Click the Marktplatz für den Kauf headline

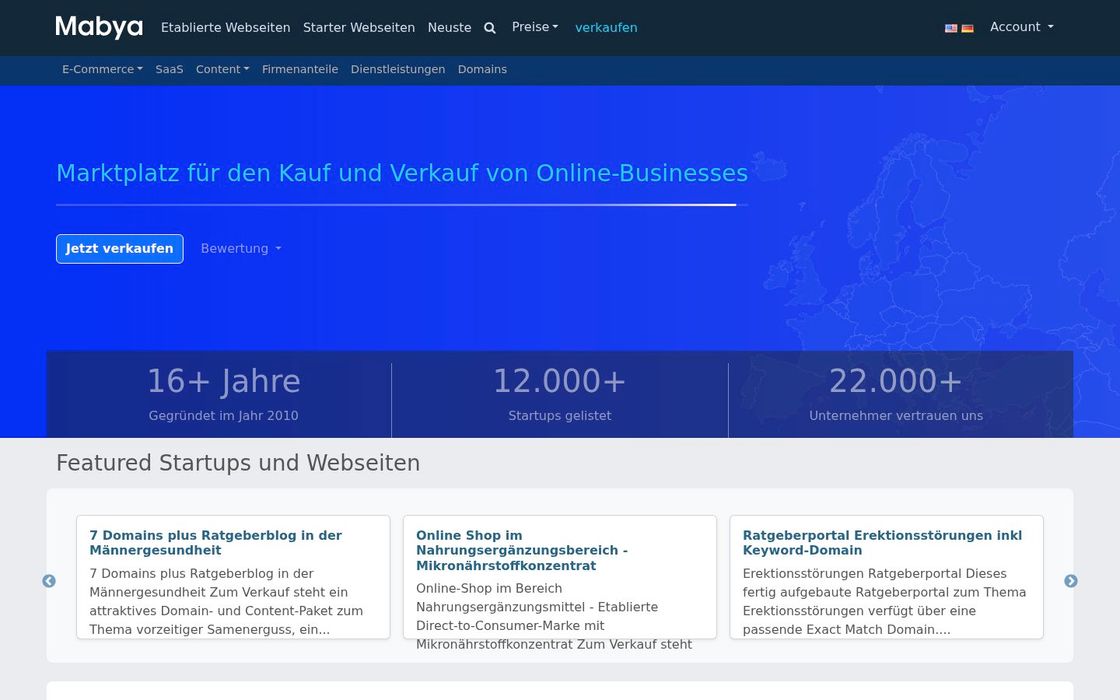(x=402, y=173)
